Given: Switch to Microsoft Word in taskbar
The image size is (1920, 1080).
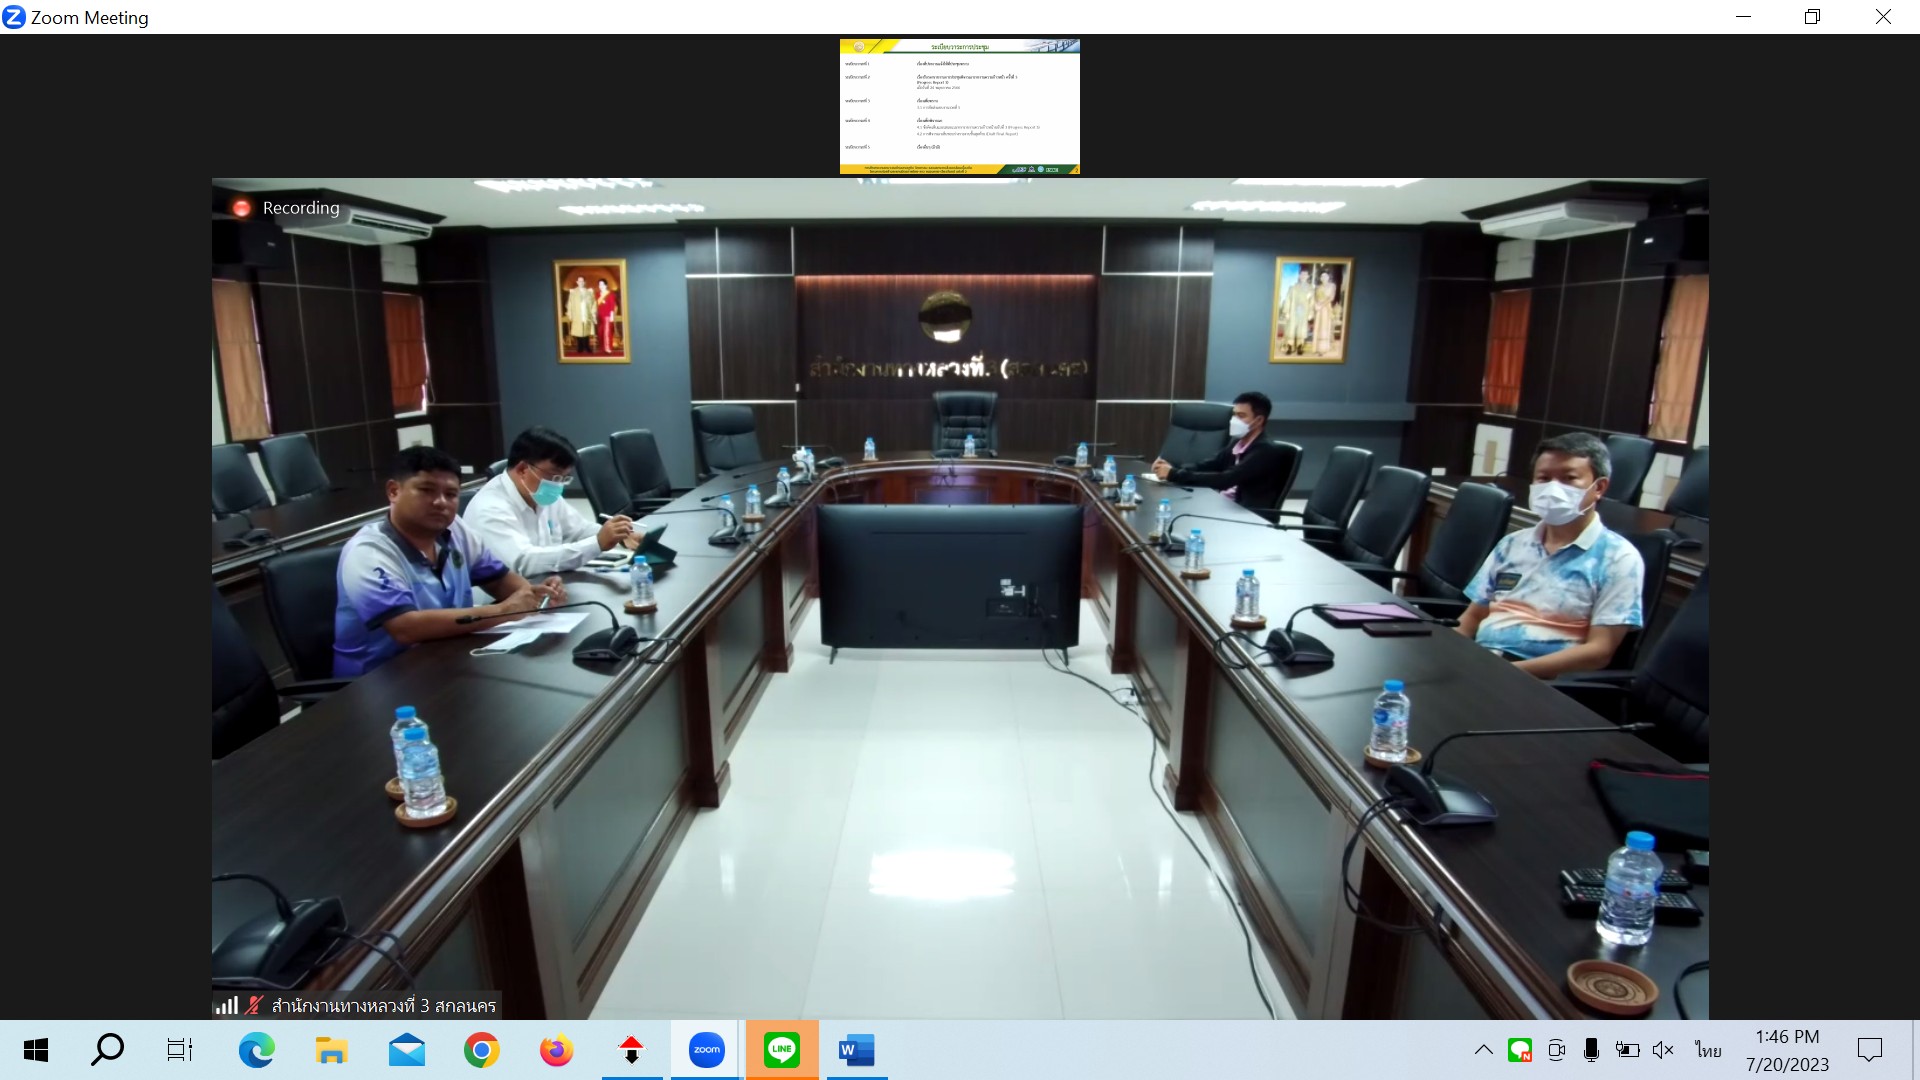Looking at the screenshot, I should 856,1050.
